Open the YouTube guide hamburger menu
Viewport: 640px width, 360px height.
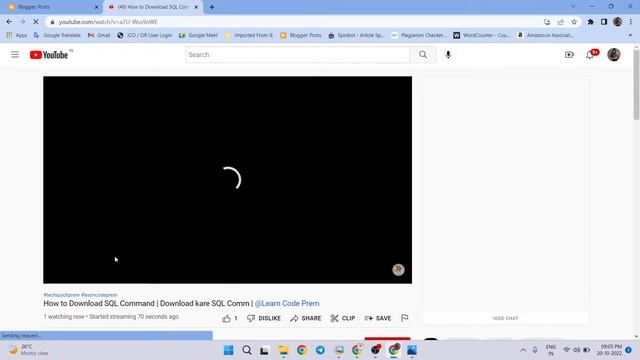[x=15, y=55]
